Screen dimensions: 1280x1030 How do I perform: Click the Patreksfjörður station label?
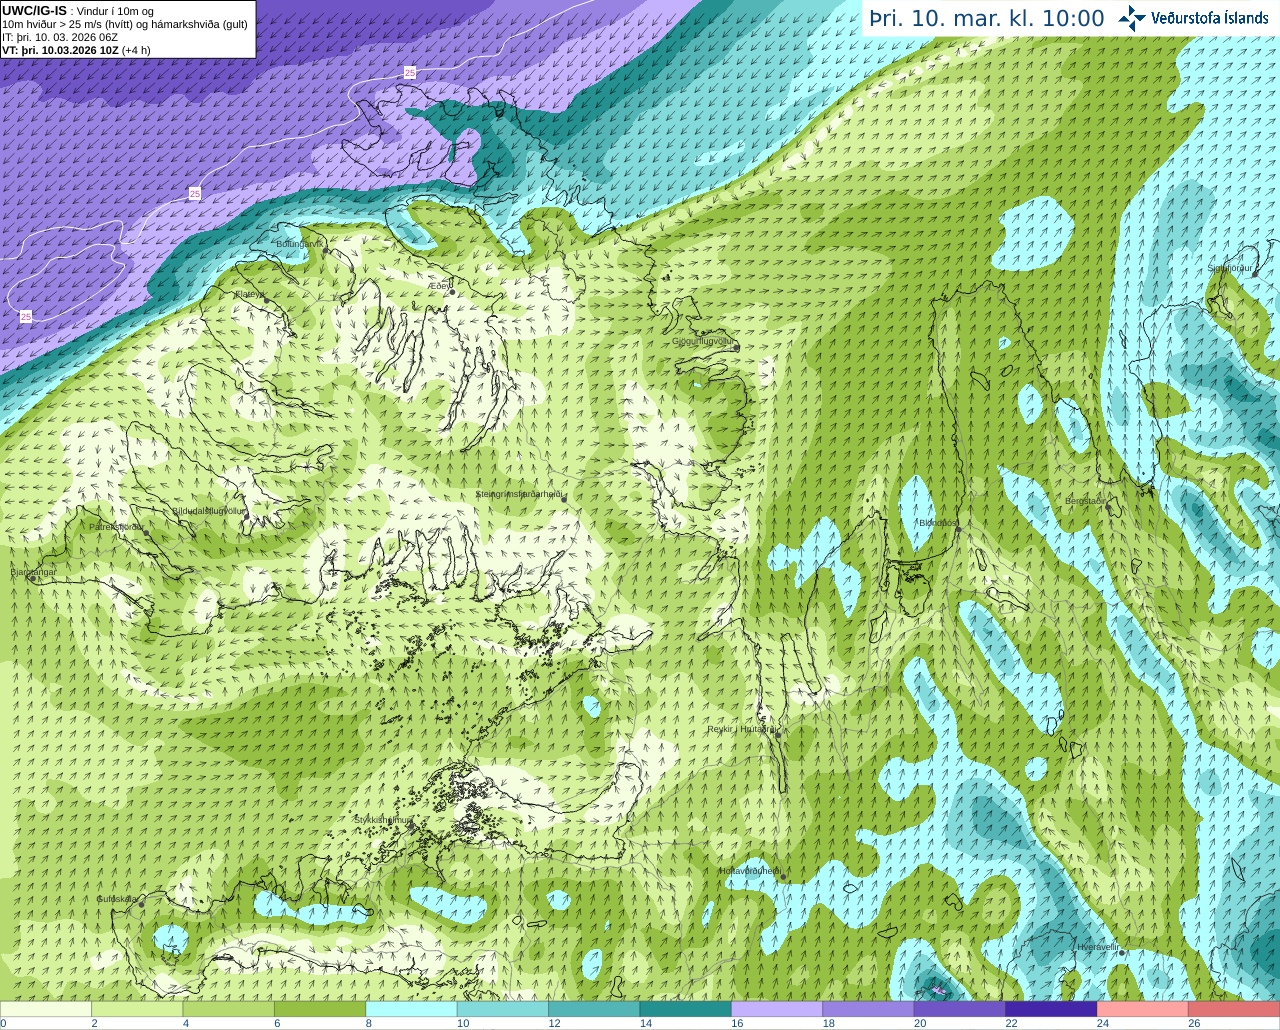coord(117,526)
